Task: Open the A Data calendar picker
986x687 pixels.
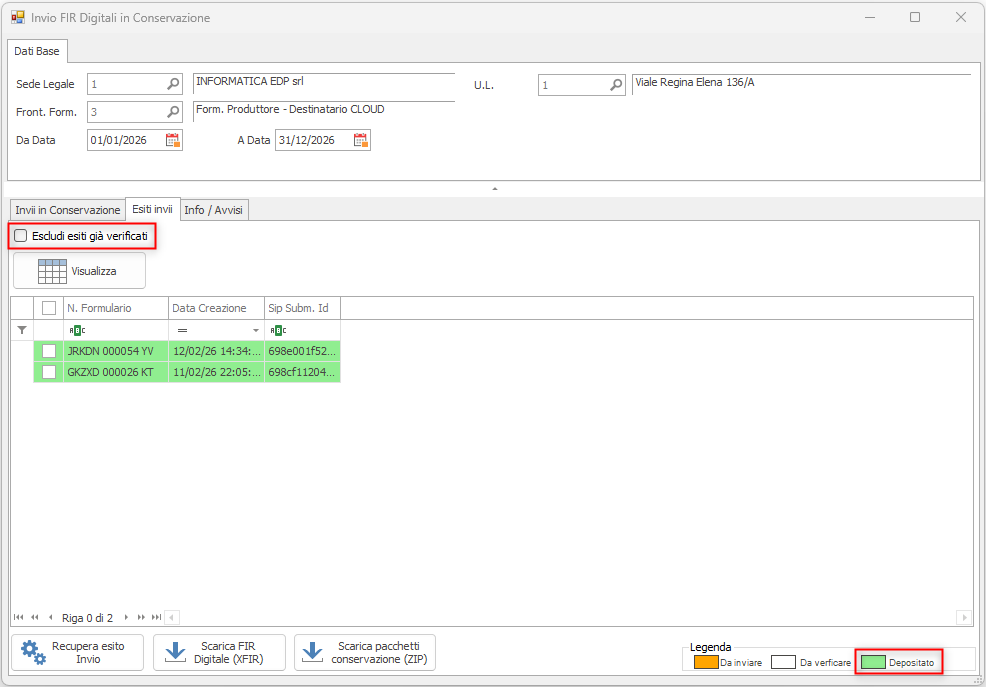Action: click(x=360, y=141)
